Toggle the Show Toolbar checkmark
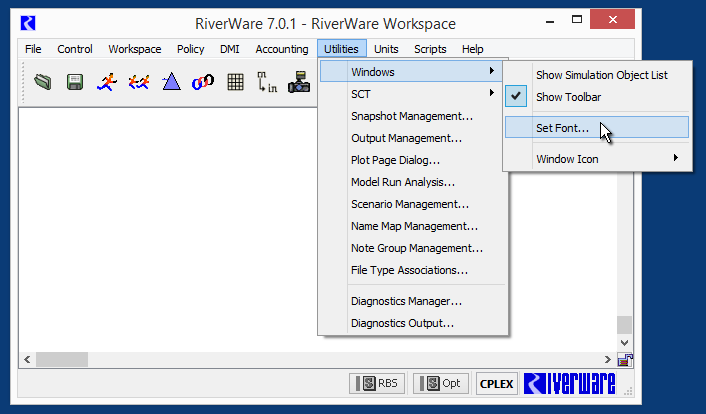This screenshot has width=706, height=414. pyautogui.click(x=516, y=96)
